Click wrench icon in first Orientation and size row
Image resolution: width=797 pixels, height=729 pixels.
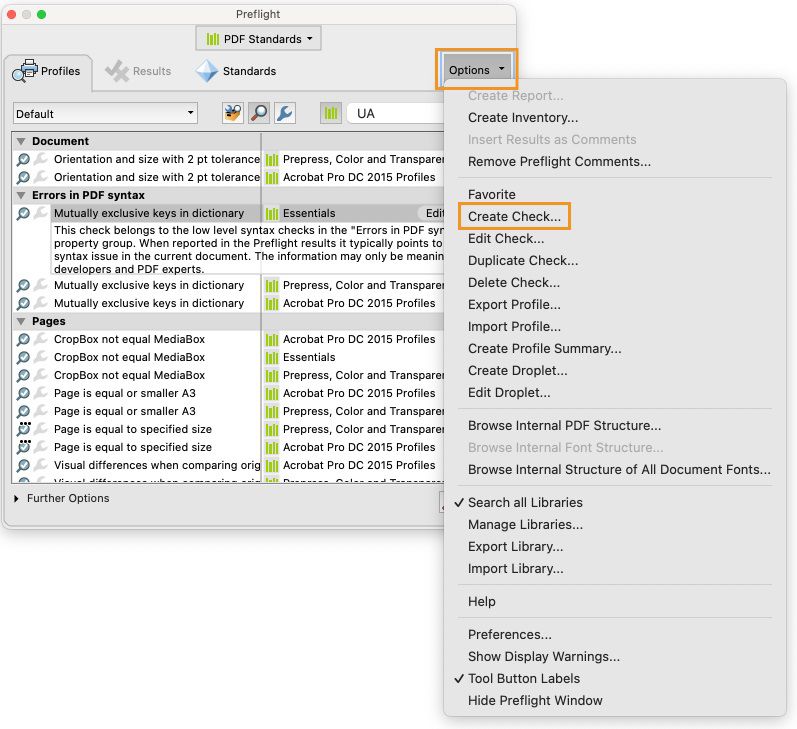click(x=41, y=159)
